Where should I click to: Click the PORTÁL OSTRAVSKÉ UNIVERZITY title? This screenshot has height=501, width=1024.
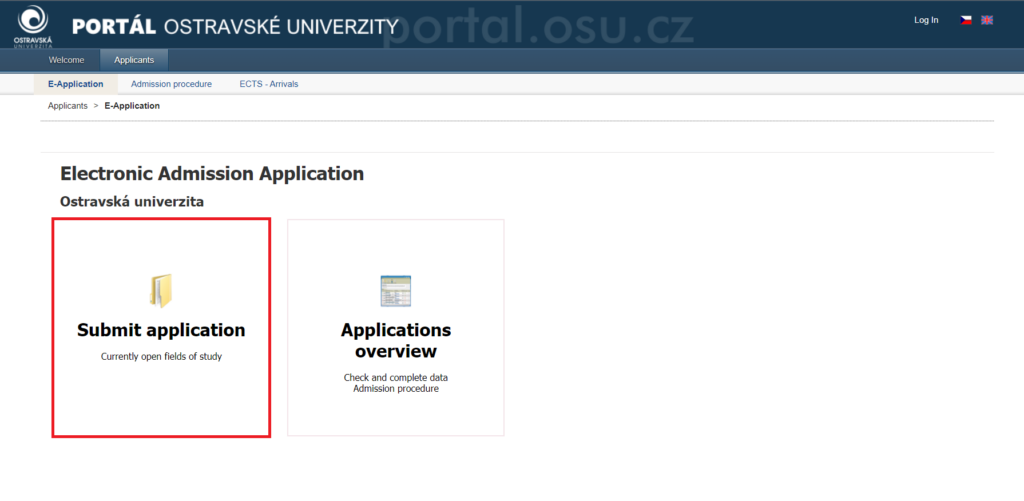235,27
